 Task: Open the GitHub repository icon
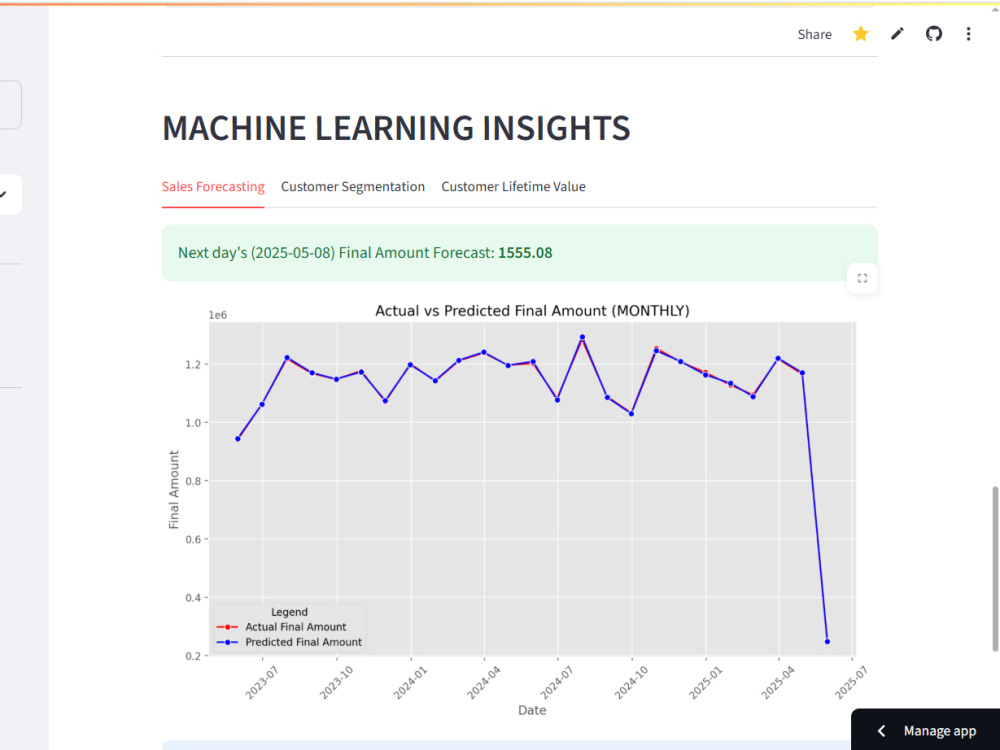tap(934, 34)
